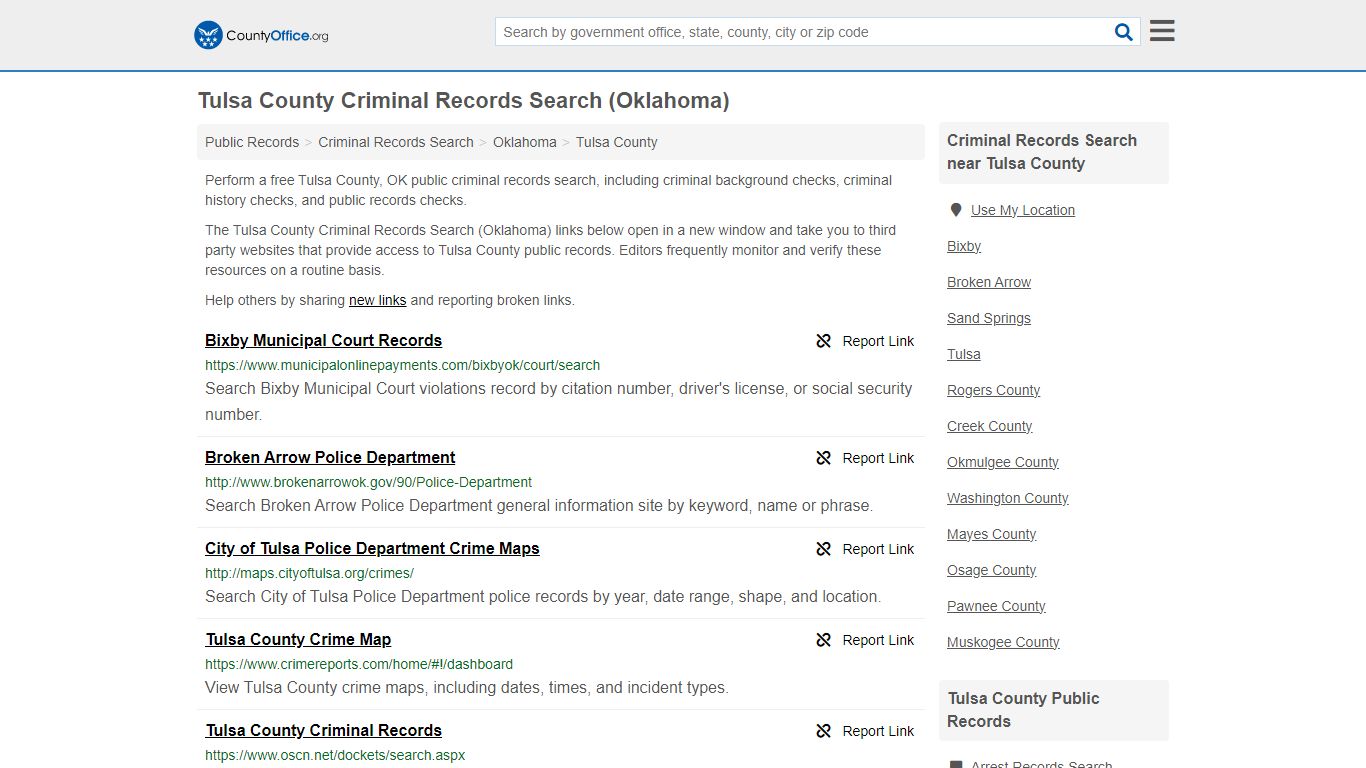Visit crimereports.com dashboard URL

(x=359, y=664)
